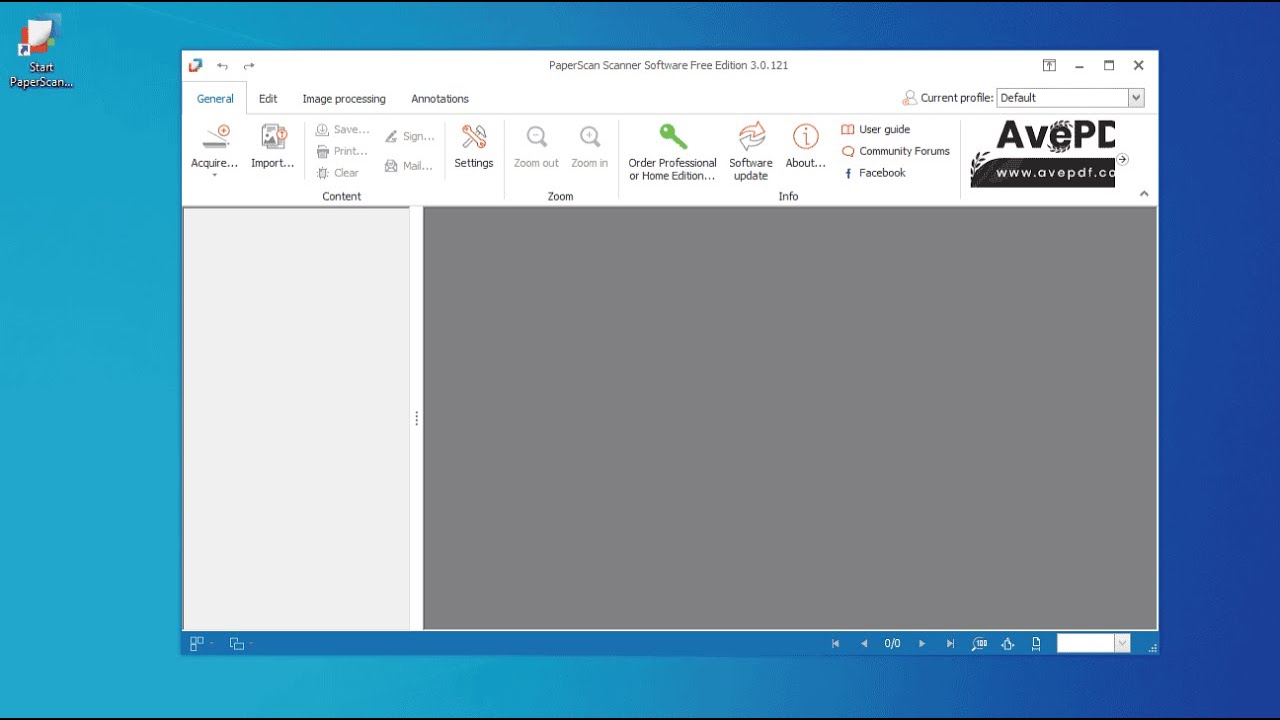Click the window arrangement icon in status bar
The width and height of the screenshot is (1280, 720).
point(237,644)
